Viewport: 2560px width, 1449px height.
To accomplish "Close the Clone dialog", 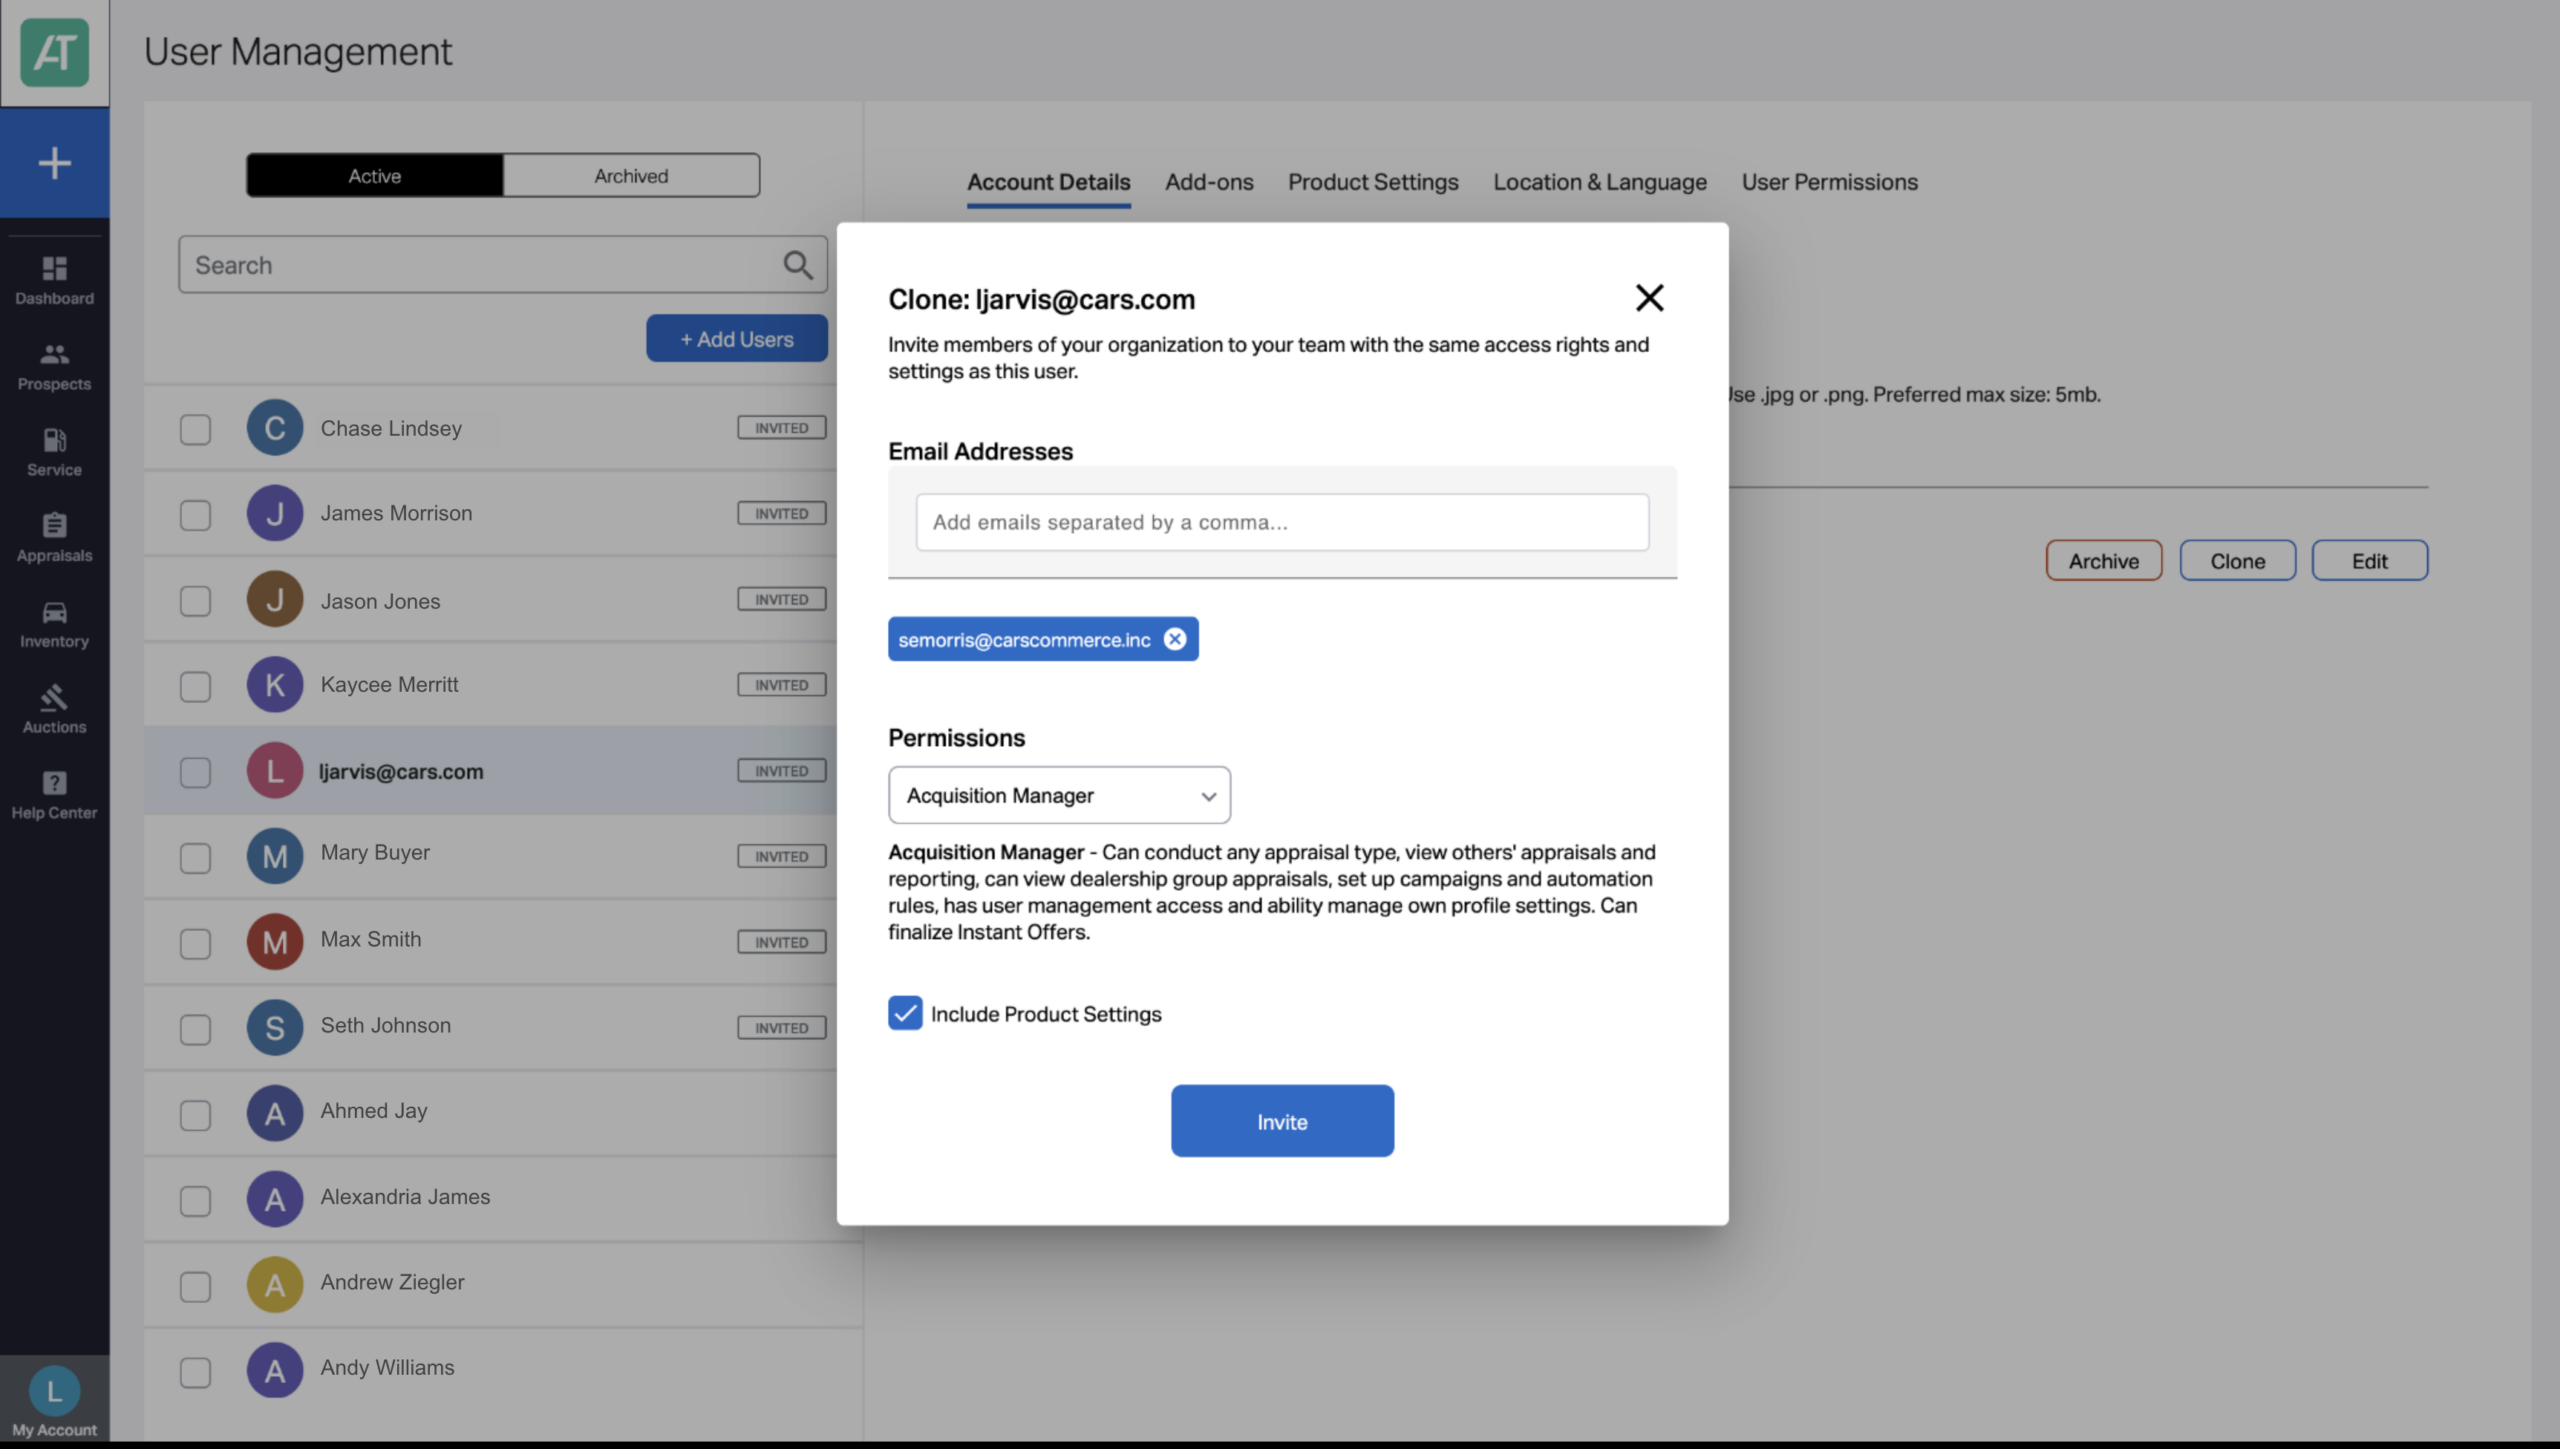I will coord(1649,297).
